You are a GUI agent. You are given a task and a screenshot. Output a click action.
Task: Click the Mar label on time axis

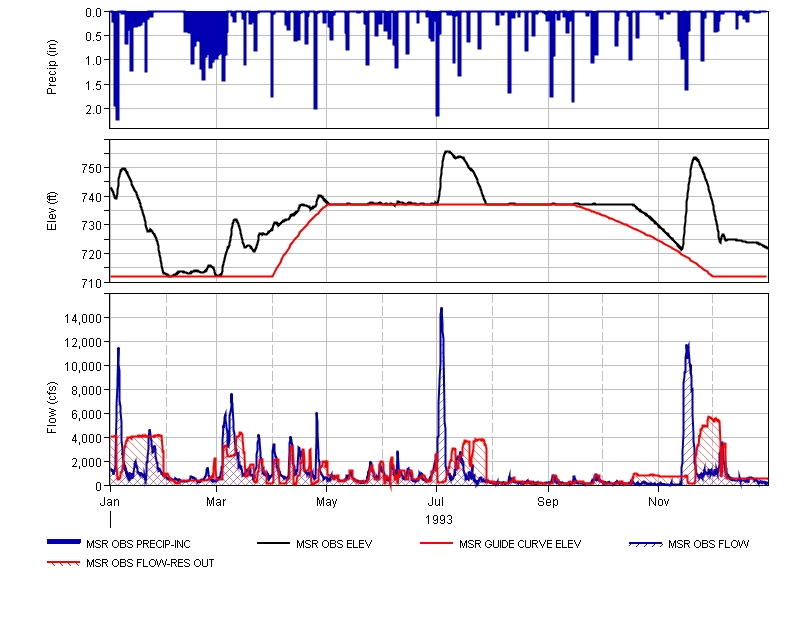(x=216, y=502)
